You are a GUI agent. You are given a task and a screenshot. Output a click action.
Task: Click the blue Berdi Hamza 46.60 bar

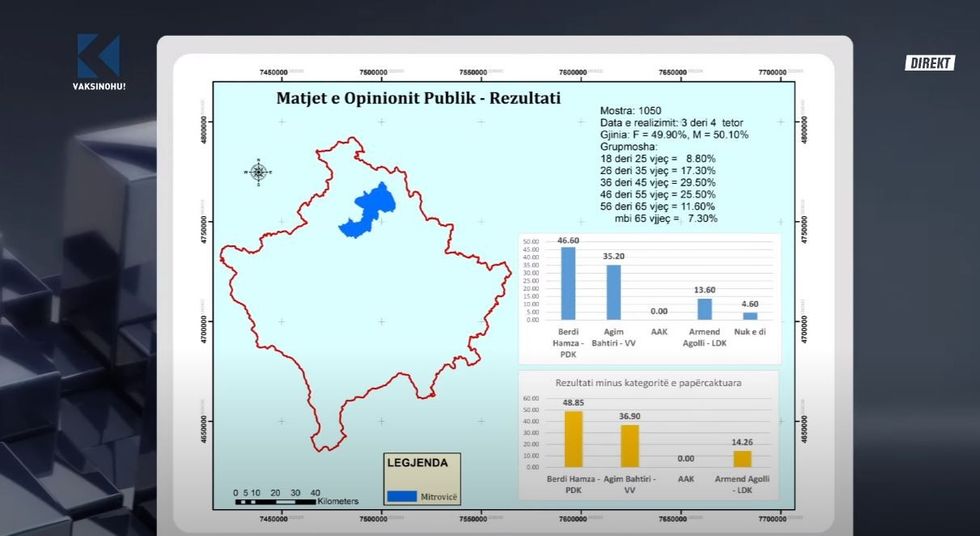568,284
